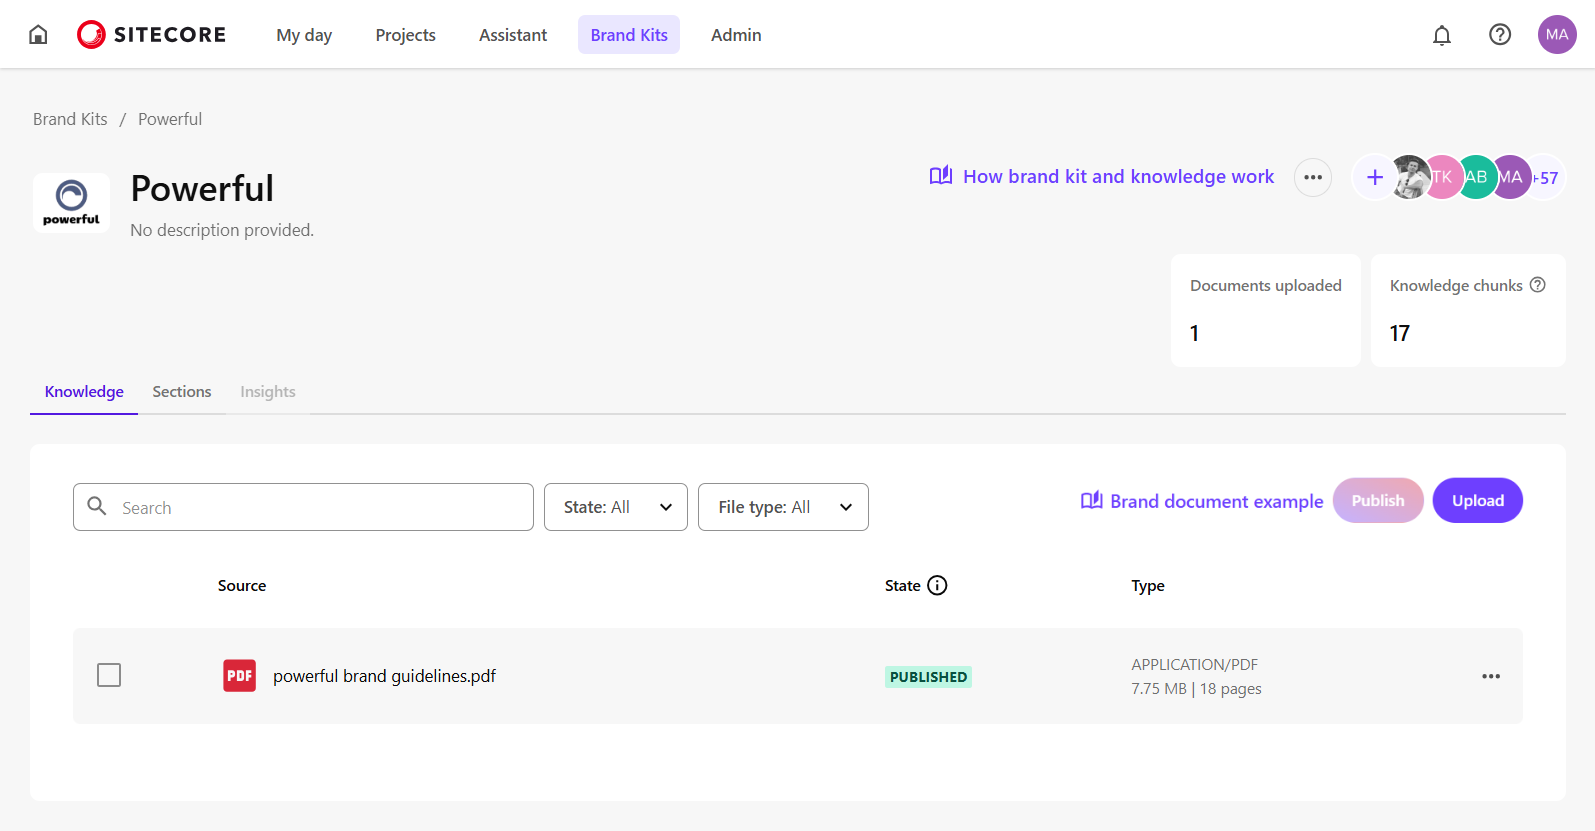Click the AB member avatar
The width and height of the screenshot is (1595, 831).
tap(1476, 177)
